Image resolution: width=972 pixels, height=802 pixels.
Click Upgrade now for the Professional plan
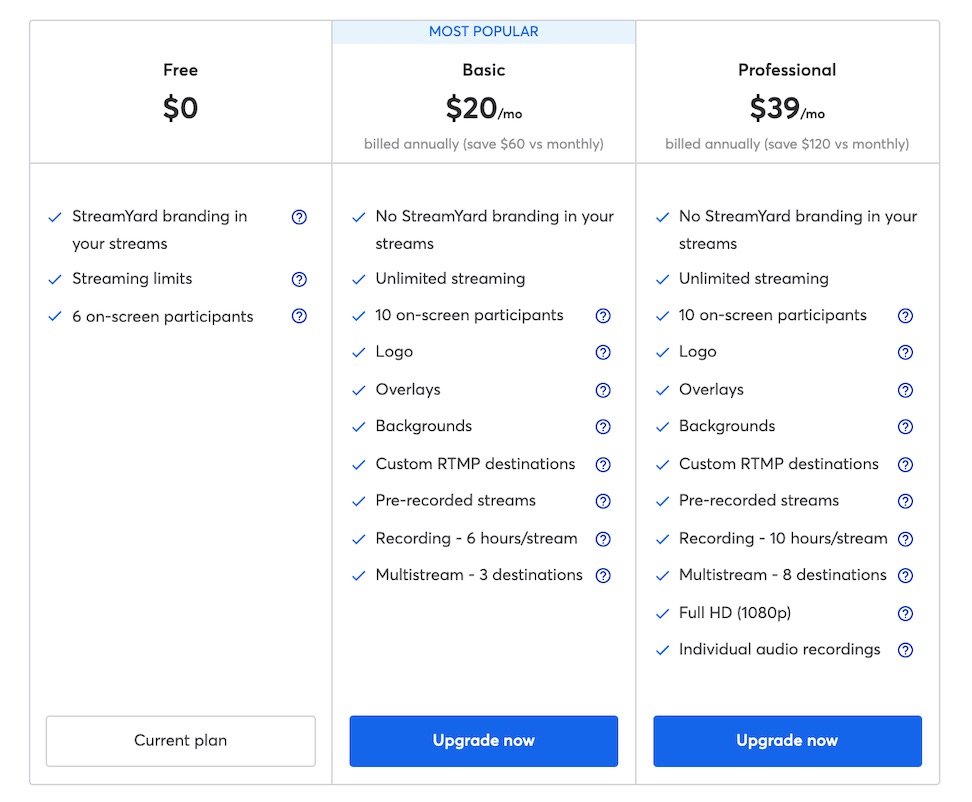tap(787, 741)
